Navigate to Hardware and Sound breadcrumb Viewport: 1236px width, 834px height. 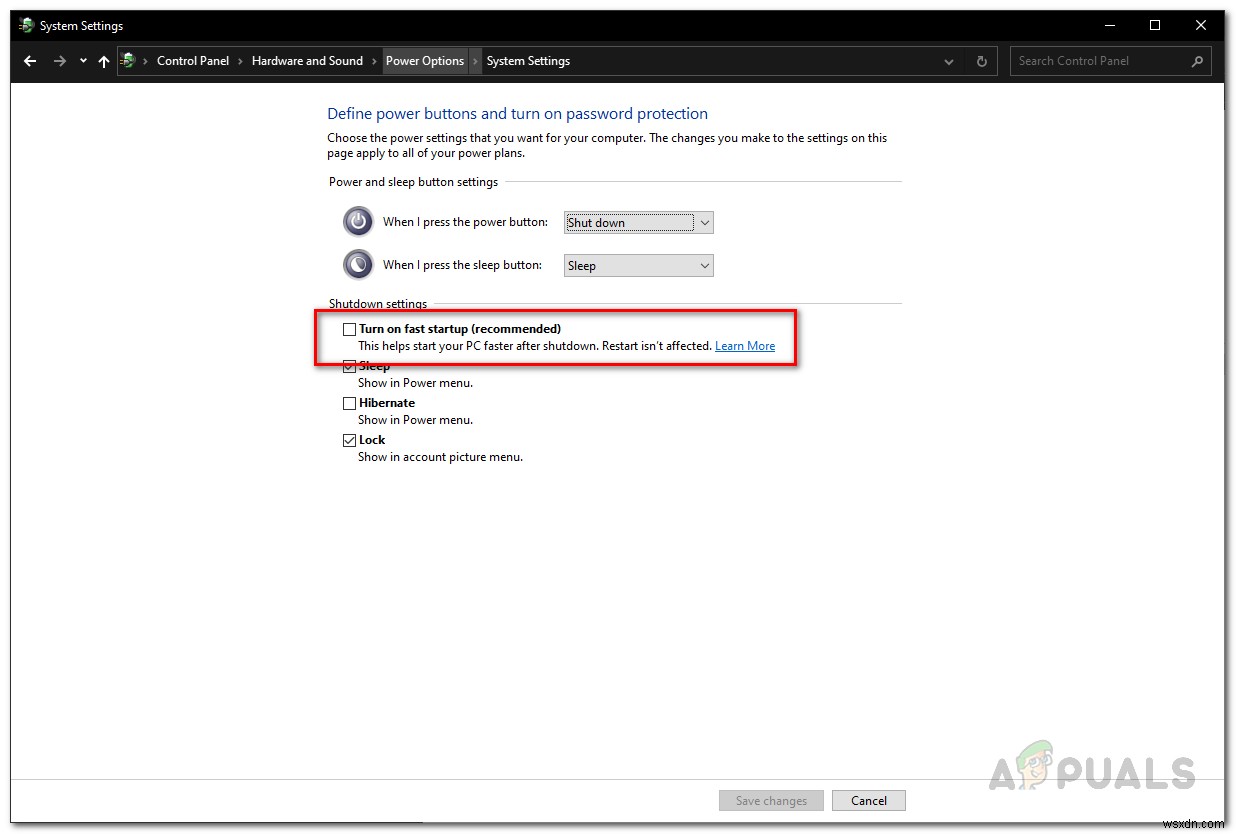307,61
